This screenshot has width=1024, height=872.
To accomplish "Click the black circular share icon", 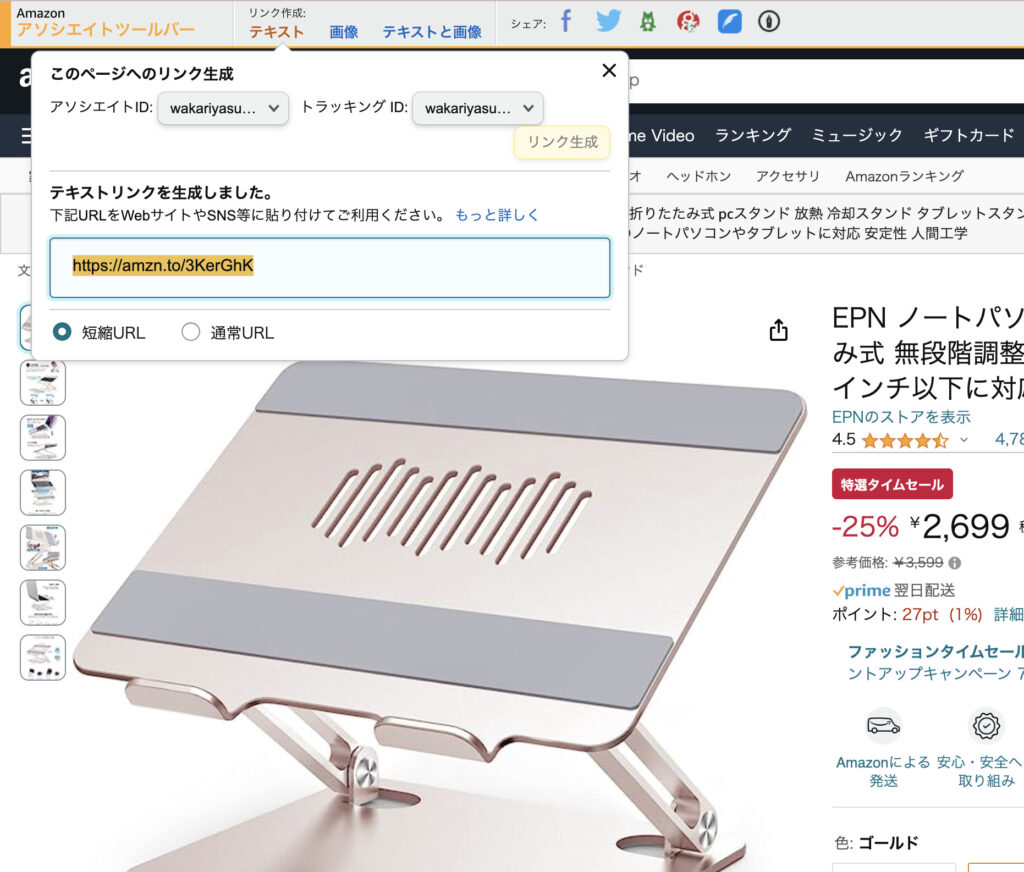I will pyautogui.click(x=769, y=22).
